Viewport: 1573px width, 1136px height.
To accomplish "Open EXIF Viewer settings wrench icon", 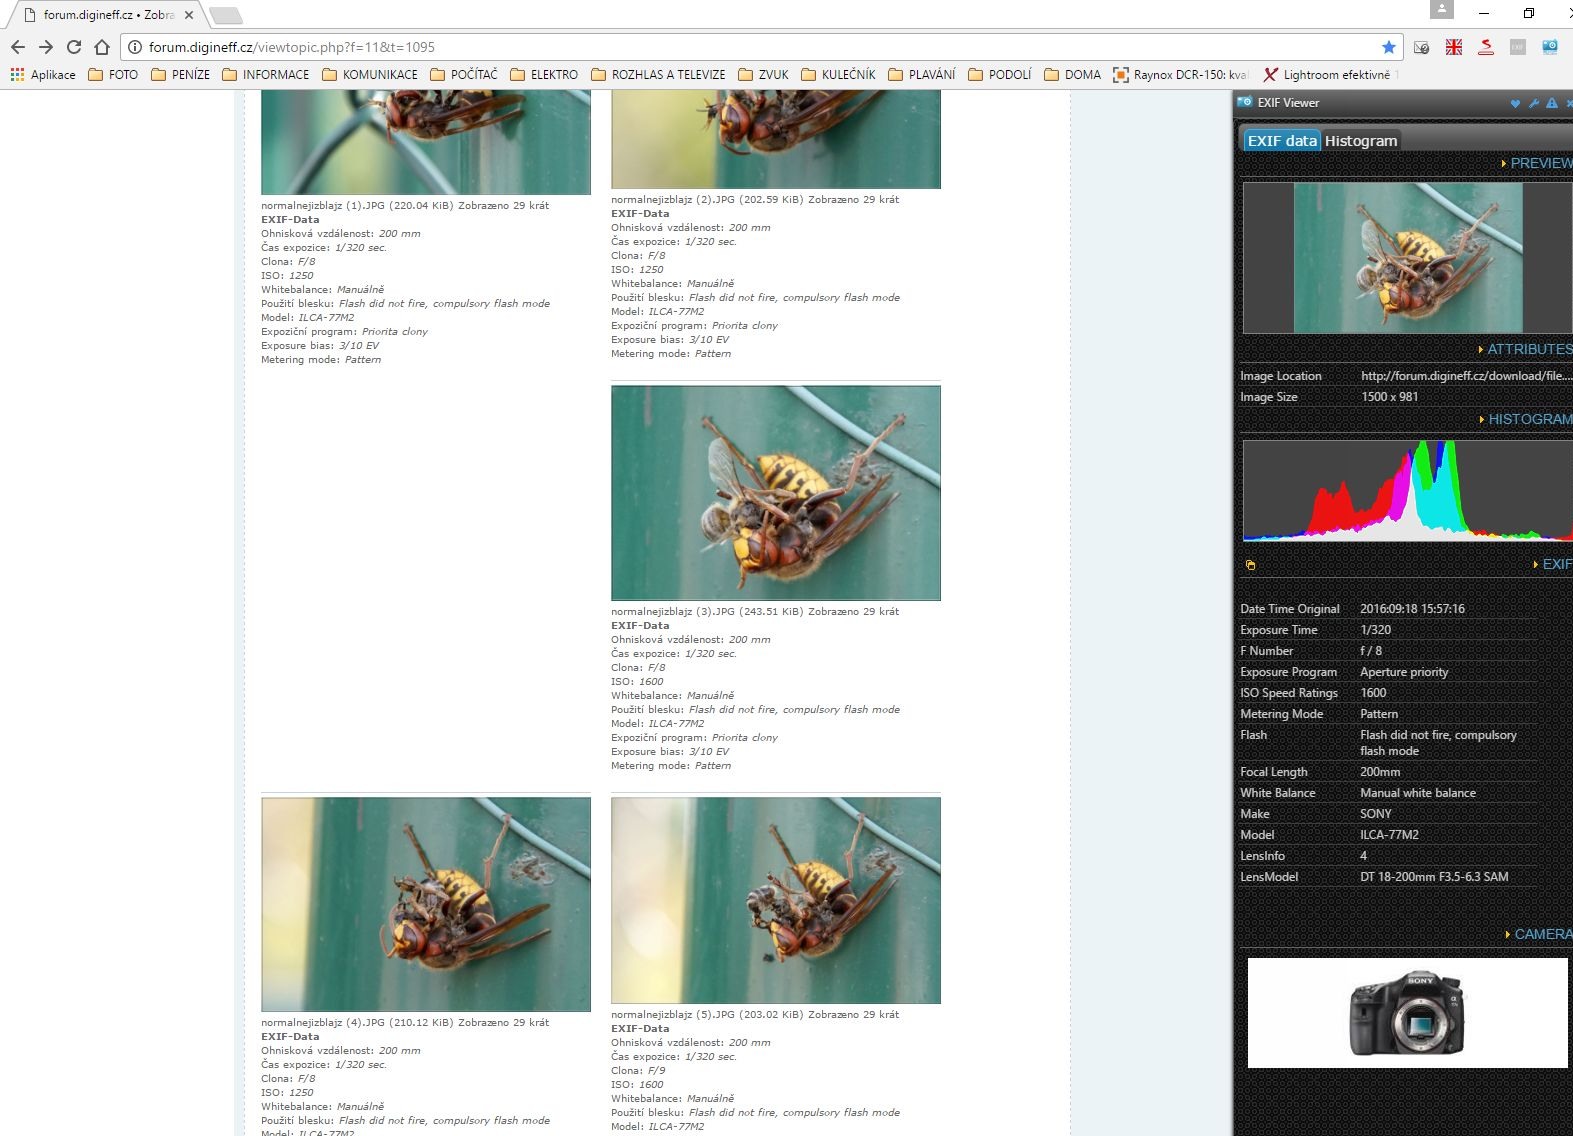I will [x=1533, y=103].
